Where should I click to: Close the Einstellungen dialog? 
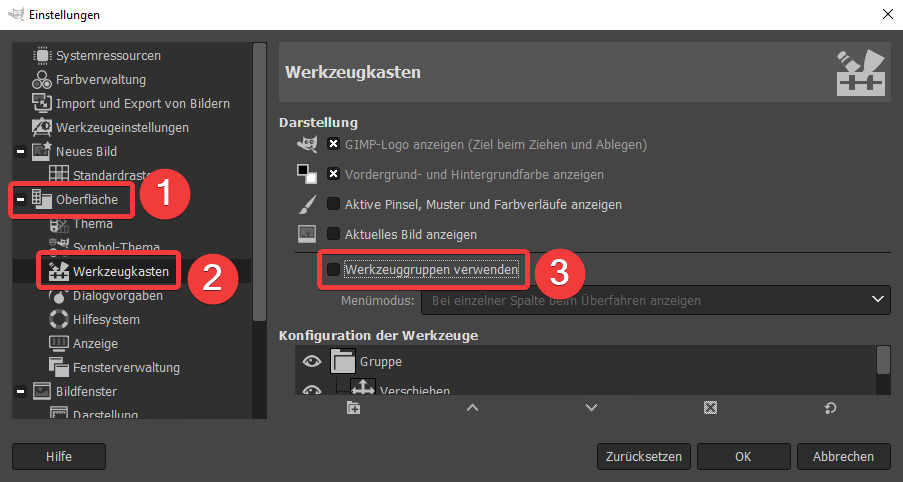888,14
